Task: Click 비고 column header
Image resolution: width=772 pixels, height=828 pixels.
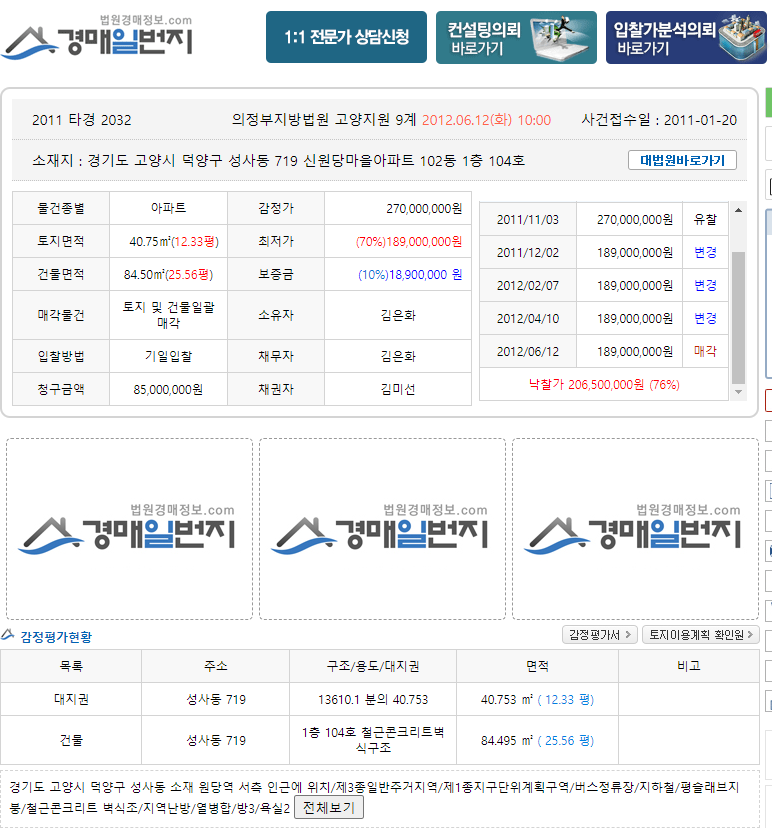Action: click(689, 666)
